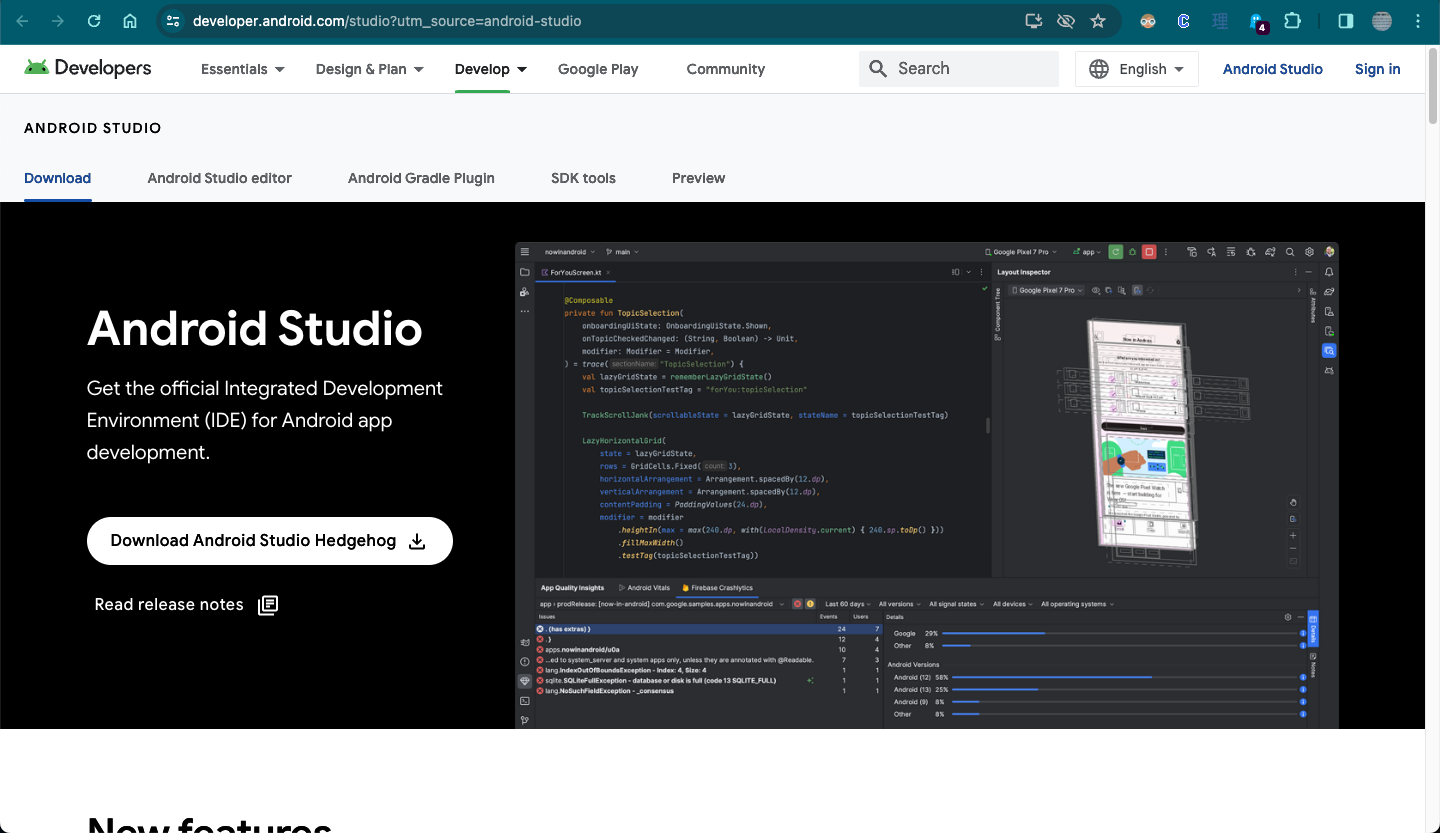Click the Android Developers logo
Screen dimensions: 1440x833
pyautogui.click(x=88, y=68)
